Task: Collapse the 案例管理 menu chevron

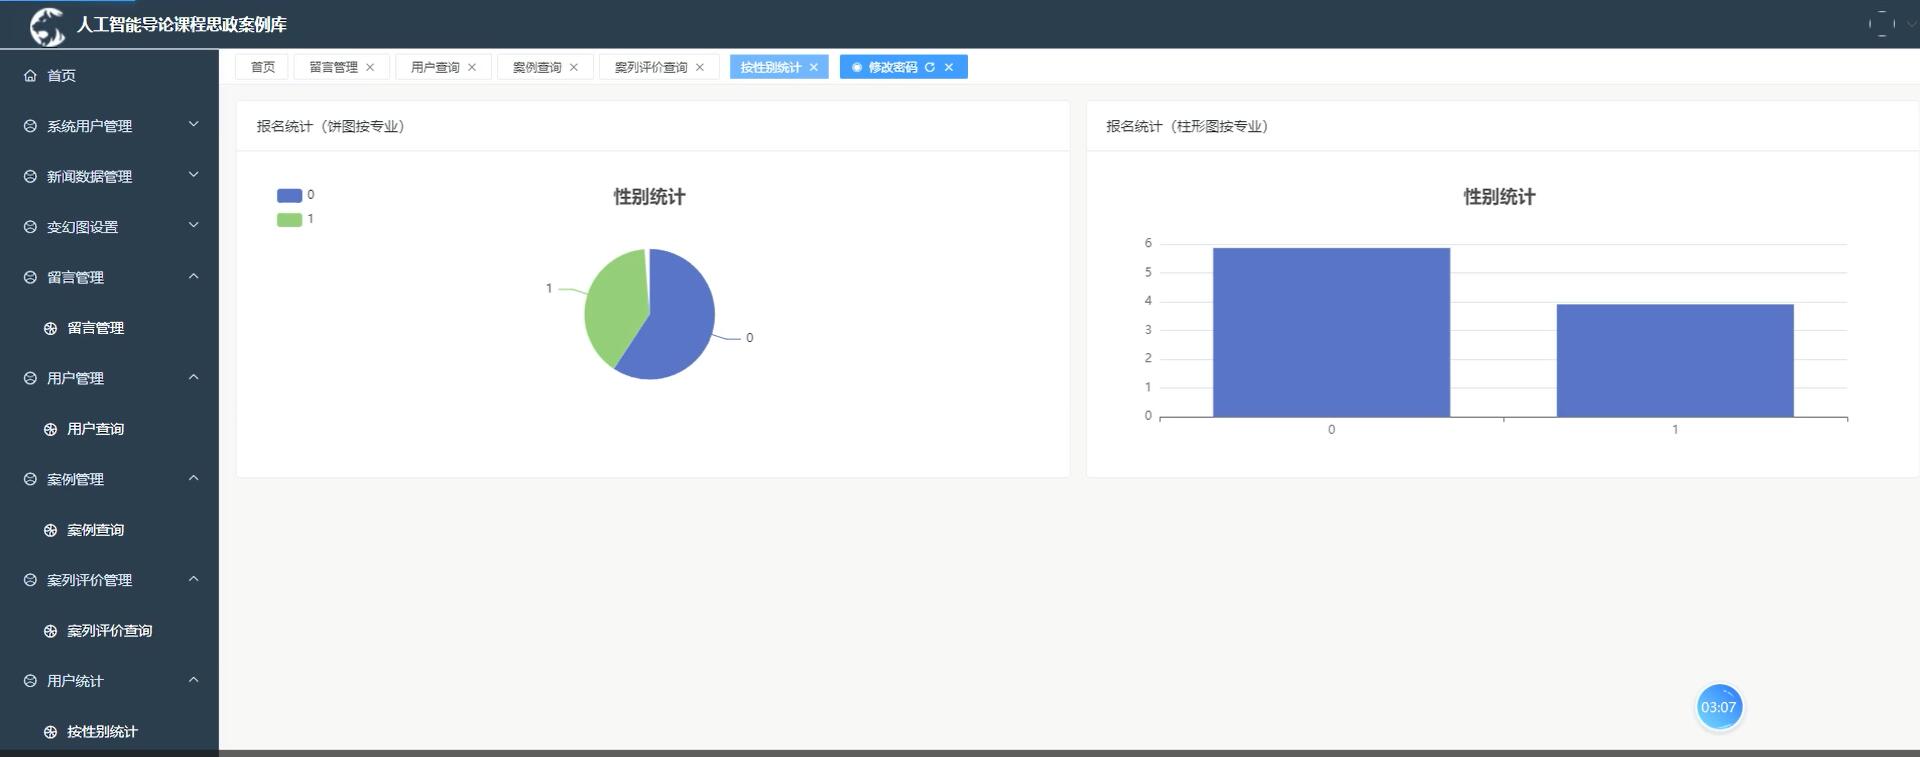Action: [x=194, y=478]
